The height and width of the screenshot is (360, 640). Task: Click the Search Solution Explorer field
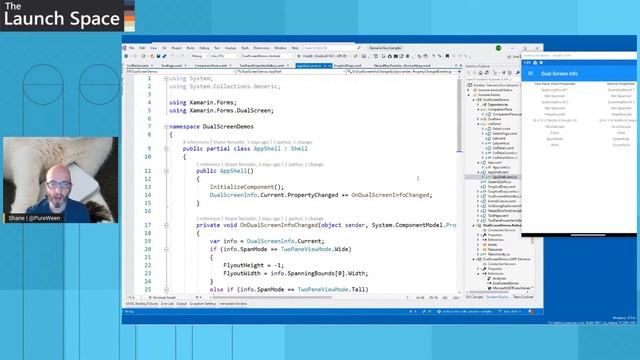492,80
